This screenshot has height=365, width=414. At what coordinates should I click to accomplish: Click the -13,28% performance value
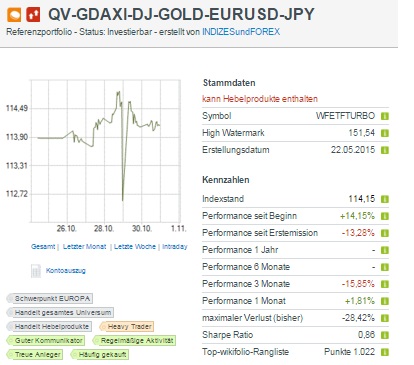click(358, 233)
